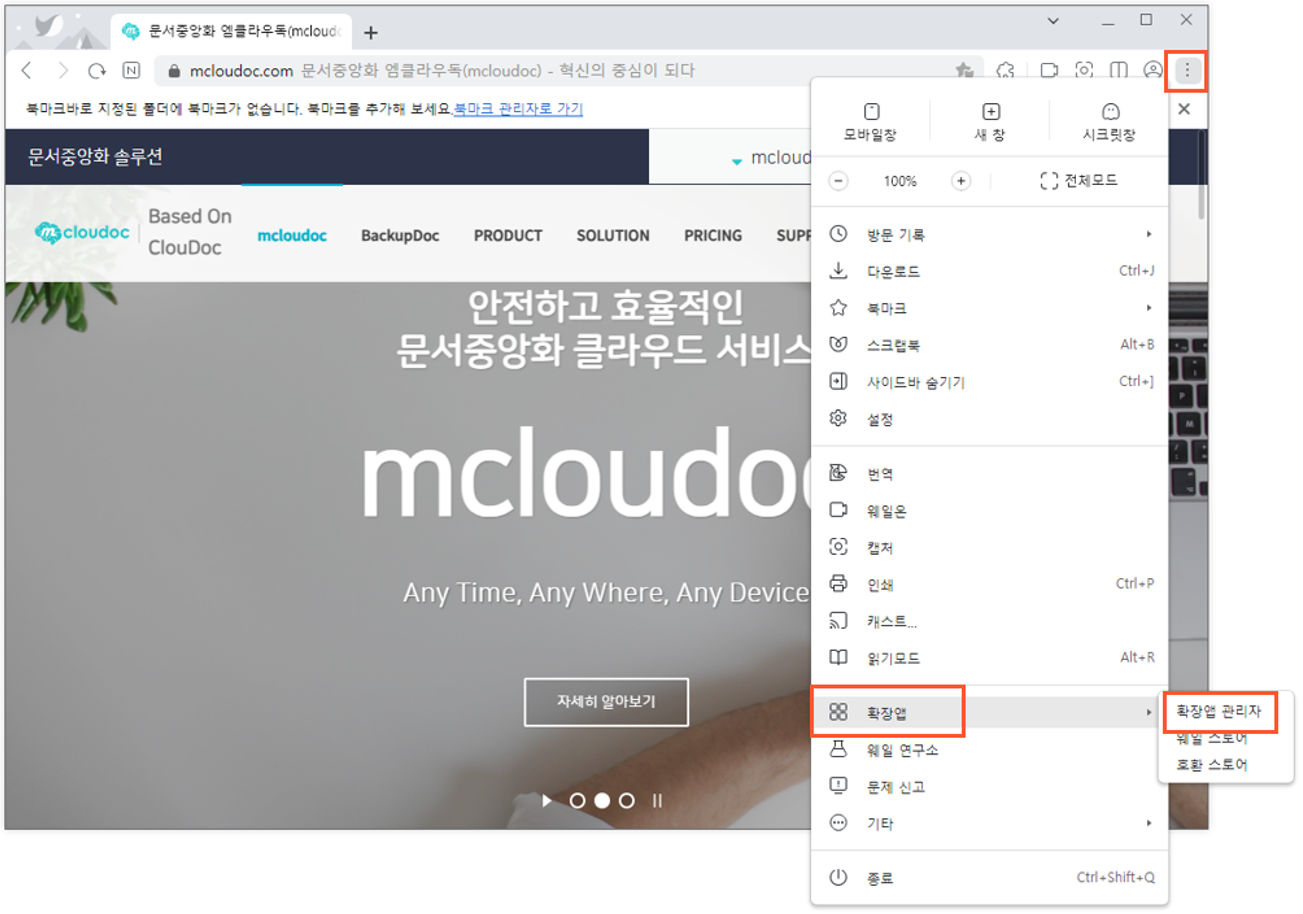Open 설정 settings from the menu
This screenshot has width=1303, height=914.
coord(989,419)
